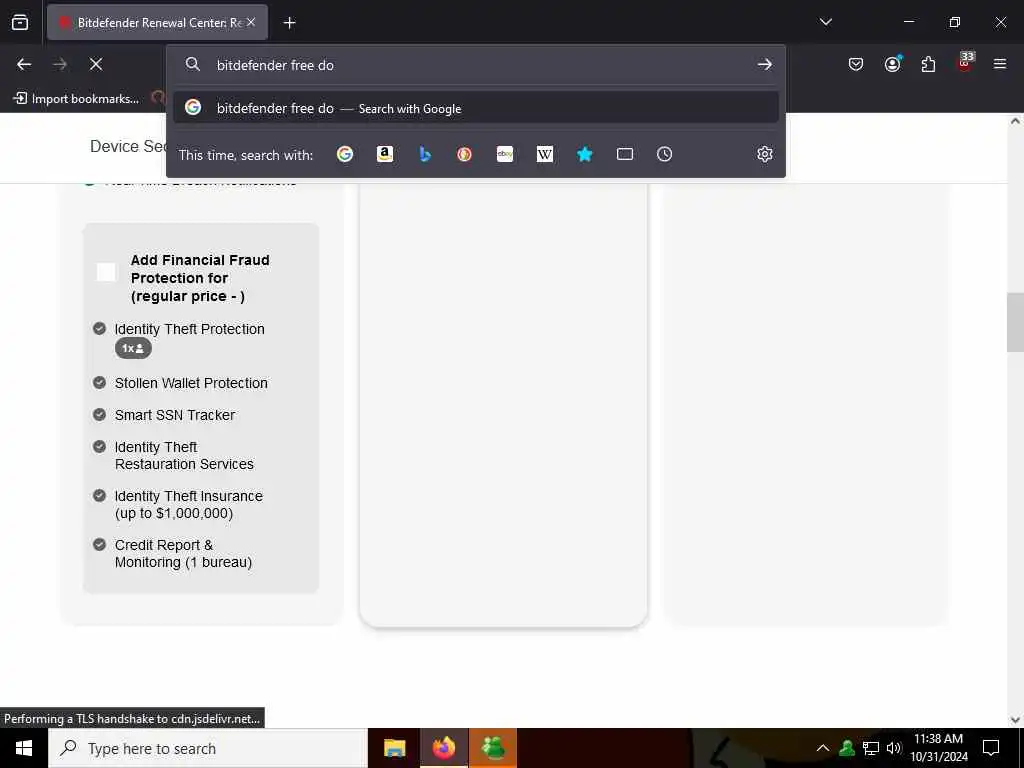The image size is (1024, 768).
Task: Click the green user tray icon
Action: pos(847,748)
